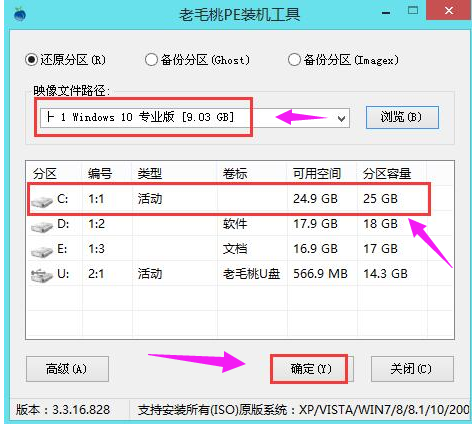The image size is (472, 424).
Task: Click the 卷标 column header
Action: pos(235,174)
